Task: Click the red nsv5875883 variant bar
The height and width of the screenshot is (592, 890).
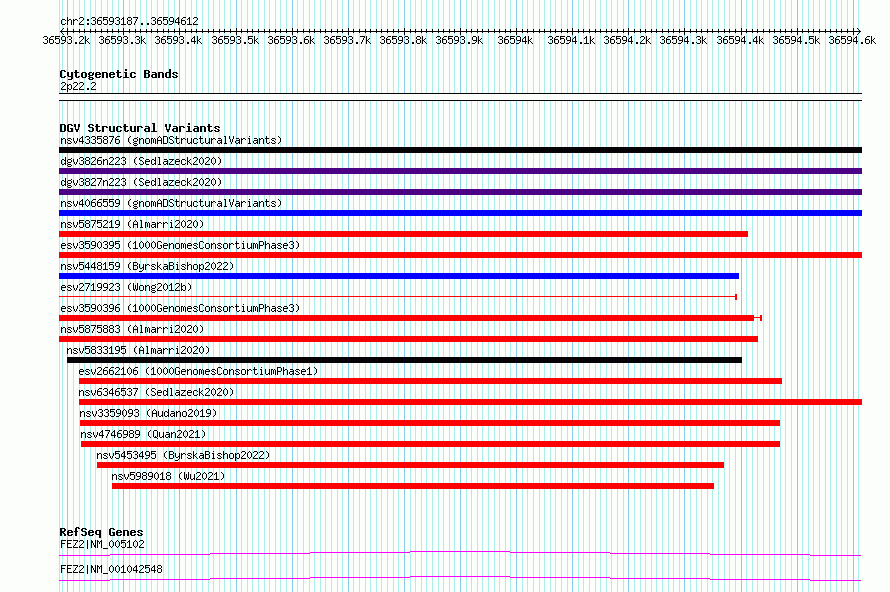Action: pos(408,339)
